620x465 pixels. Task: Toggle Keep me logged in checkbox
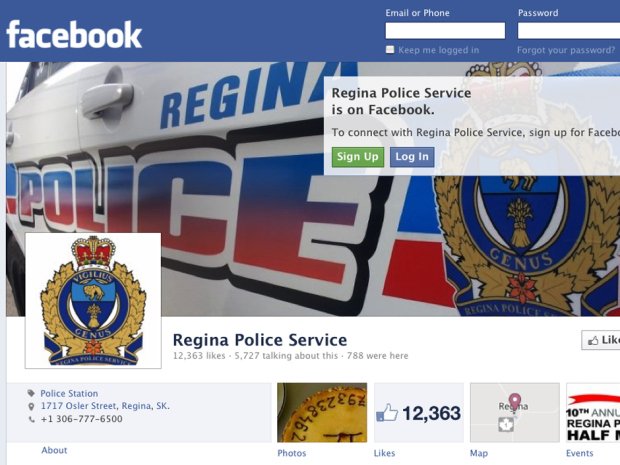click(x=390, y=50)
